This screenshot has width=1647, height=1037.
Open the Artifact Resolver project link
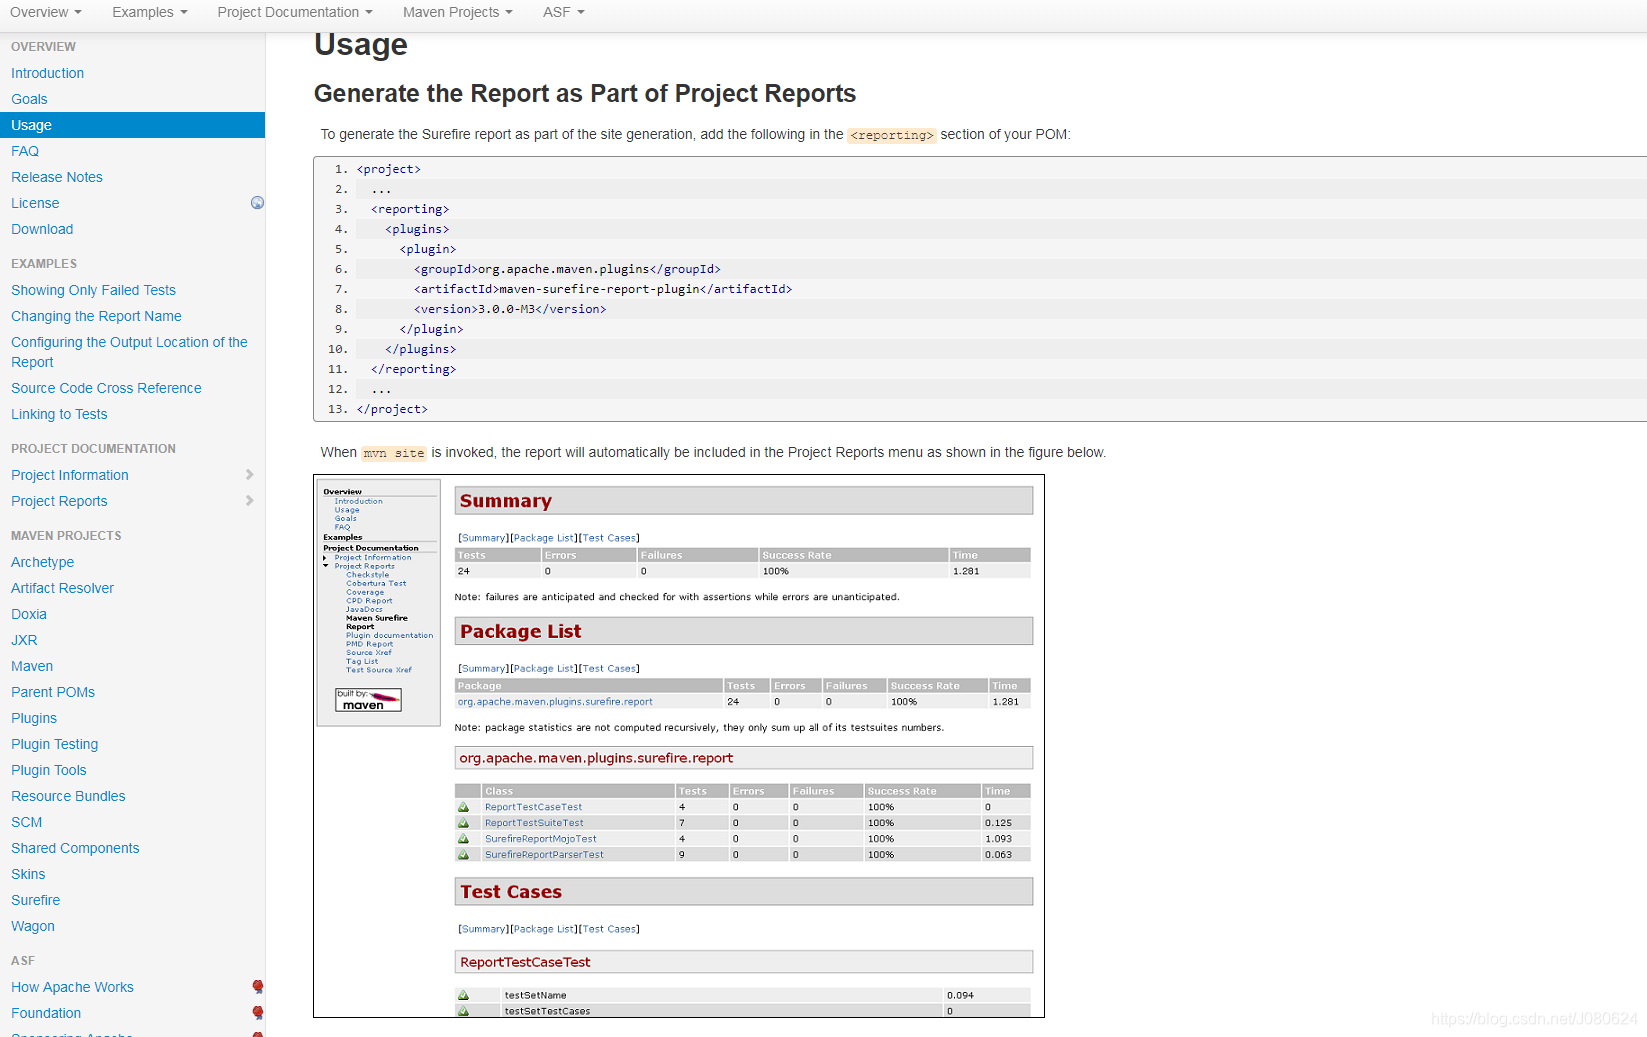click(62, 588)
